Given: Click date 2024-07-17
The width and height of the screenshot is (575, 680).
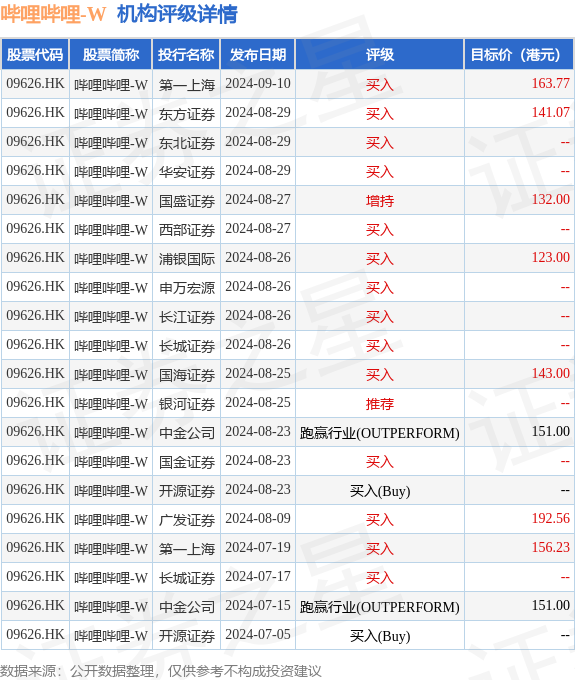Looking at the screenshot, I should tap(258, 576).
